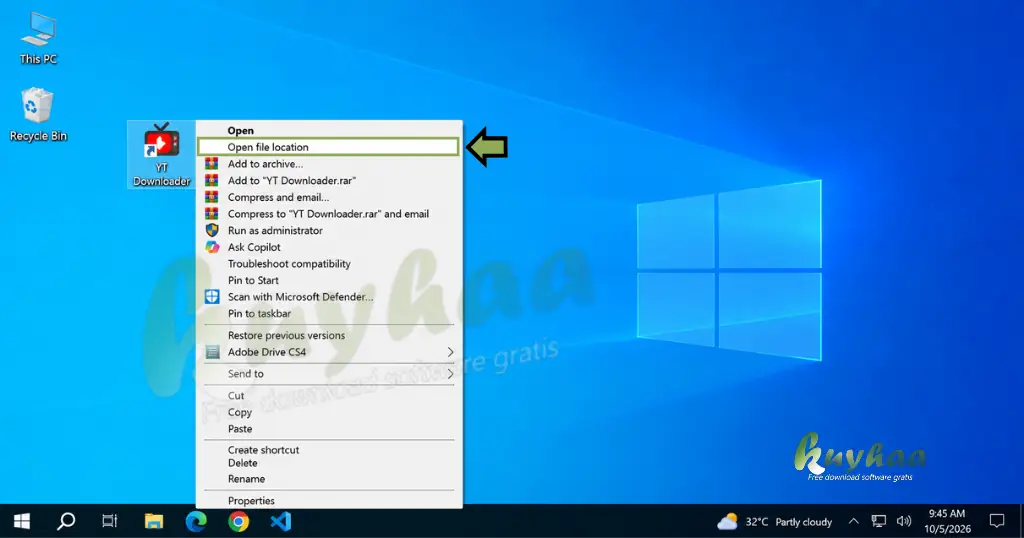
Task: Select Compress and email...
Action: click(x=328, y=197)
